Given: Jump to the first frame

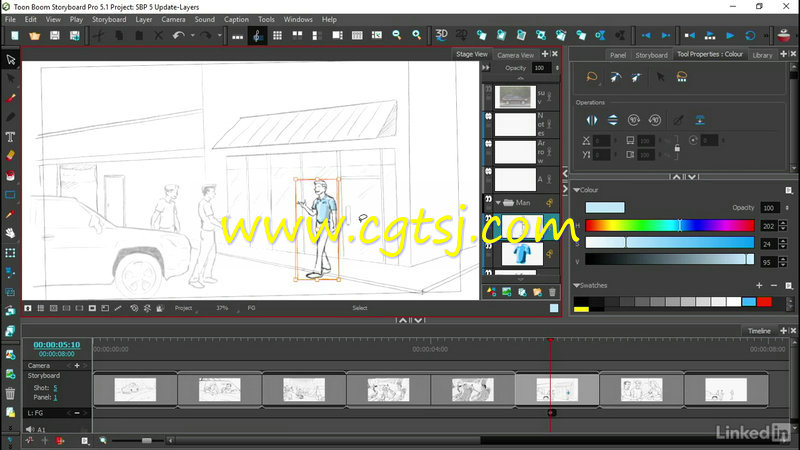Looking at the screenshot, I should point(690,35).
